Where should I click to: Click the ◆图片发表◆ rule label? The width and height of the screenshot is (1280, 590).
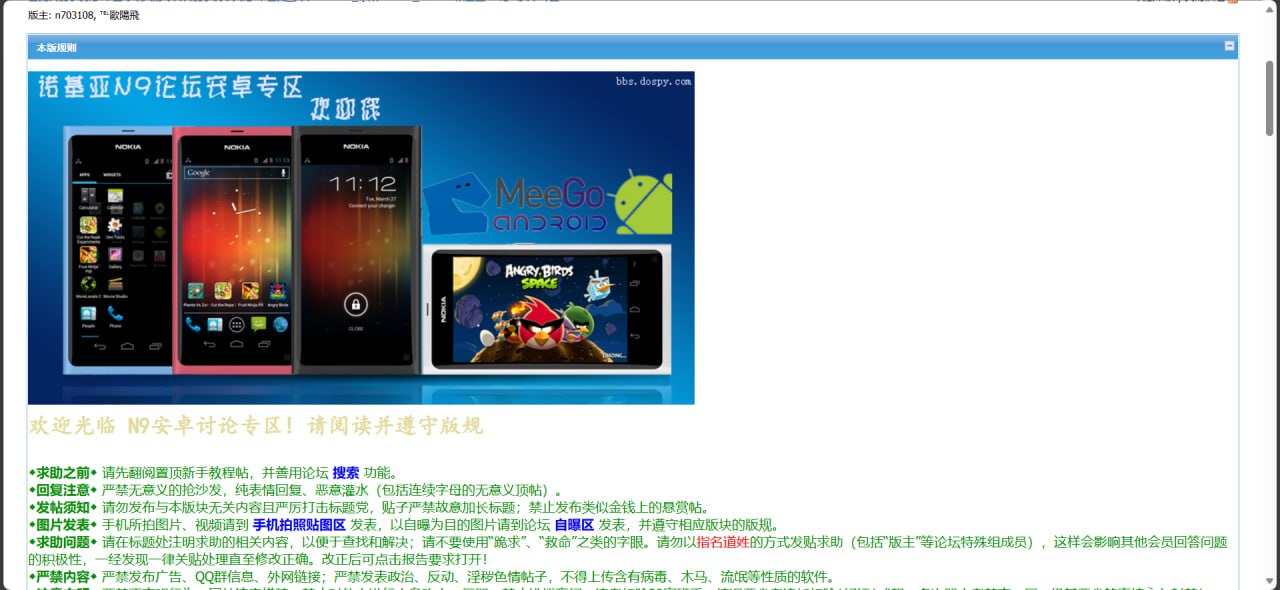click(x=63, y=525)
